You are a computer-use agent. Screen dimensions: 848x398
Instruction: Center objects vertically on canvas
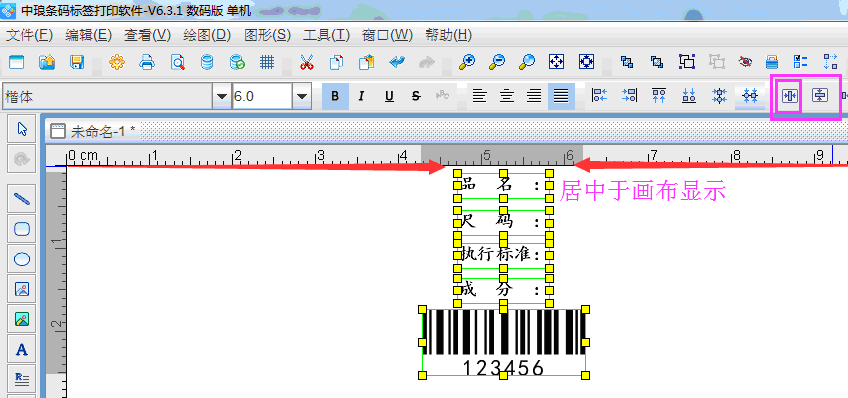tap(820, 96)
